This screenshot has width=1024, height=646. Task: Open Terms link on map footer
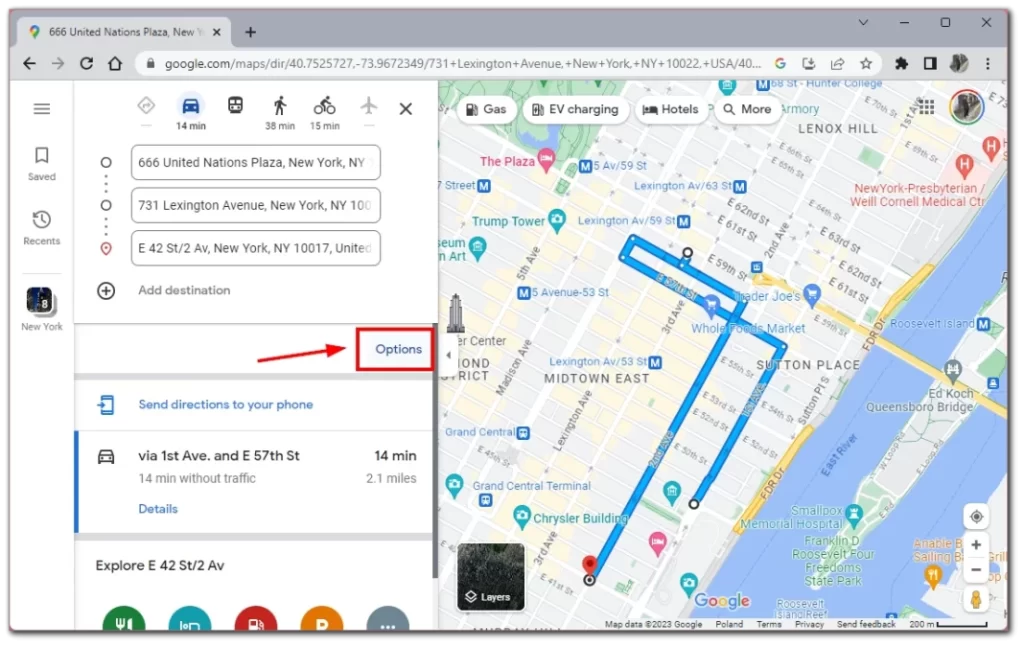click(x=769, y=624)
